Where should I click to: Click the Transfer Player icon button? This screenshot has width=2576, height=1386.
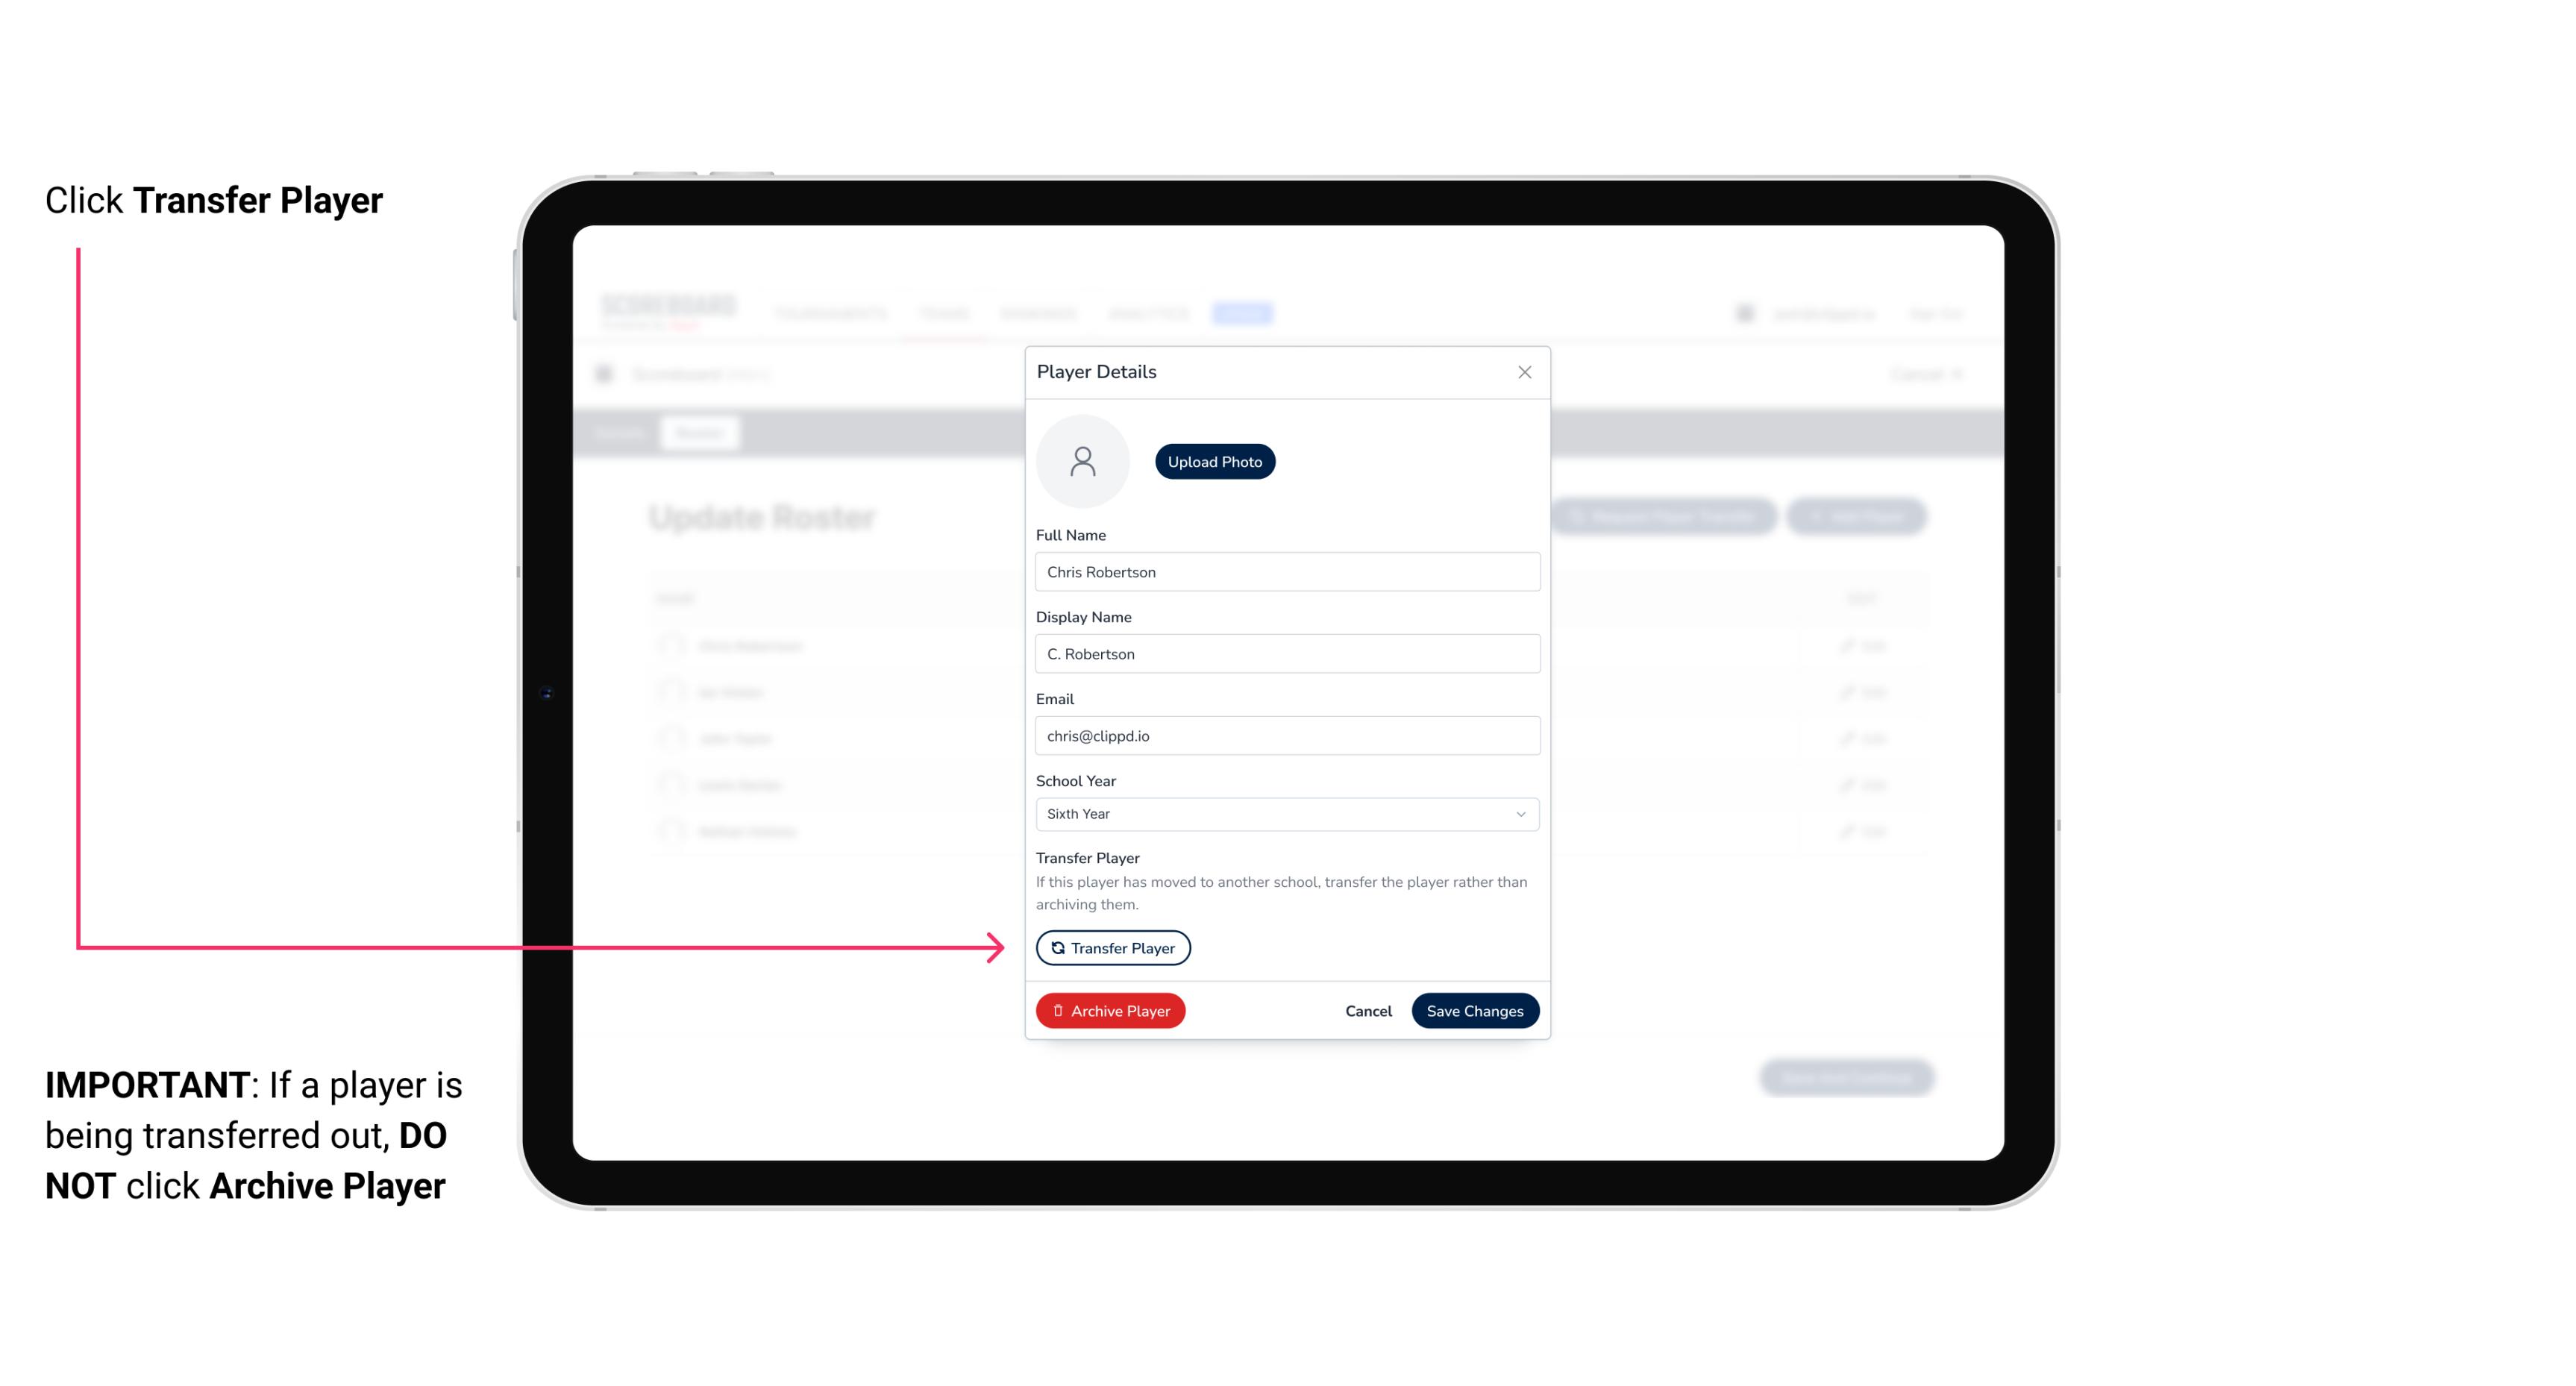1112,947
